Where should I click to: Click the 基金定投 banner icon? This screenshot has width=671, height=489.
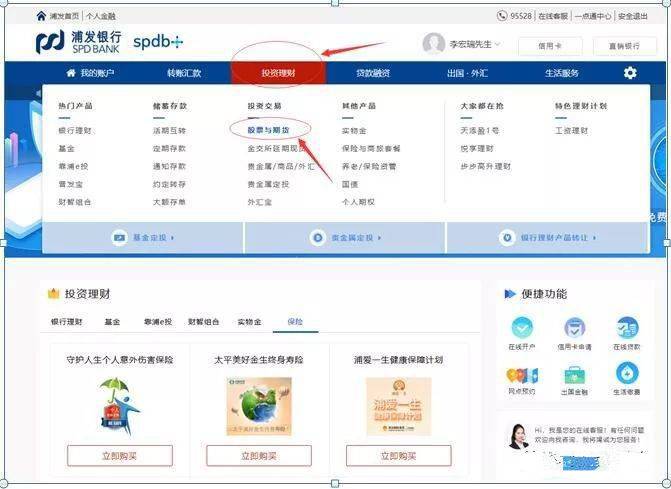click(119, 237)
